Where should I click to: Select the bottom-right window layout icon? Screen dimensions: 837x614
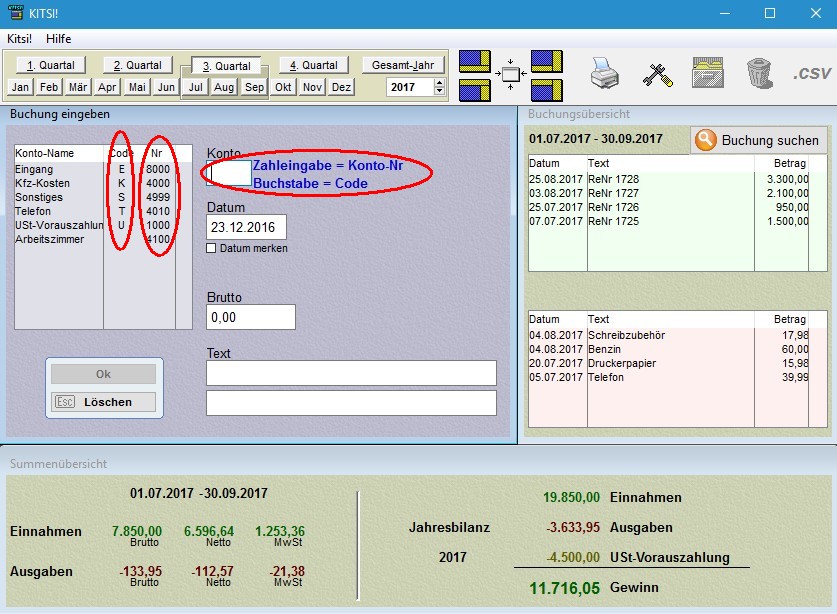546,89
